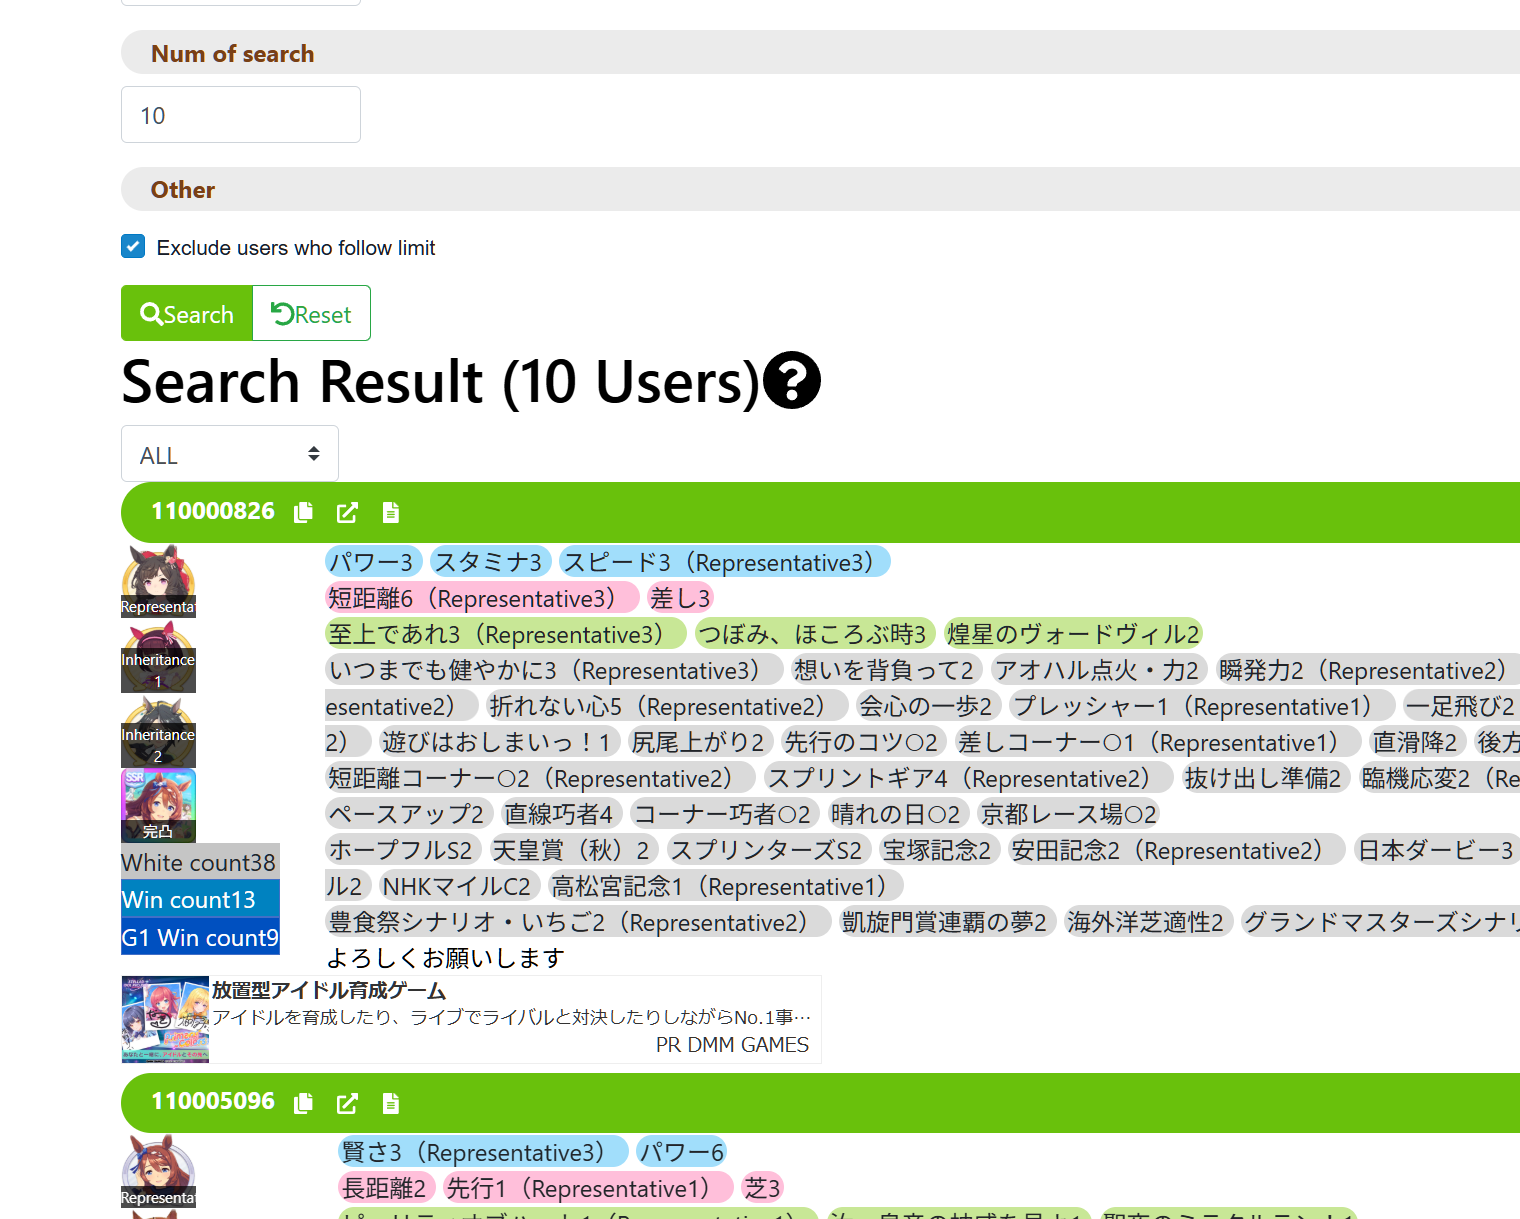The image size is (1520, 1219).
Task: Select the 直線巧者4 tag
Action: [560, 814]
